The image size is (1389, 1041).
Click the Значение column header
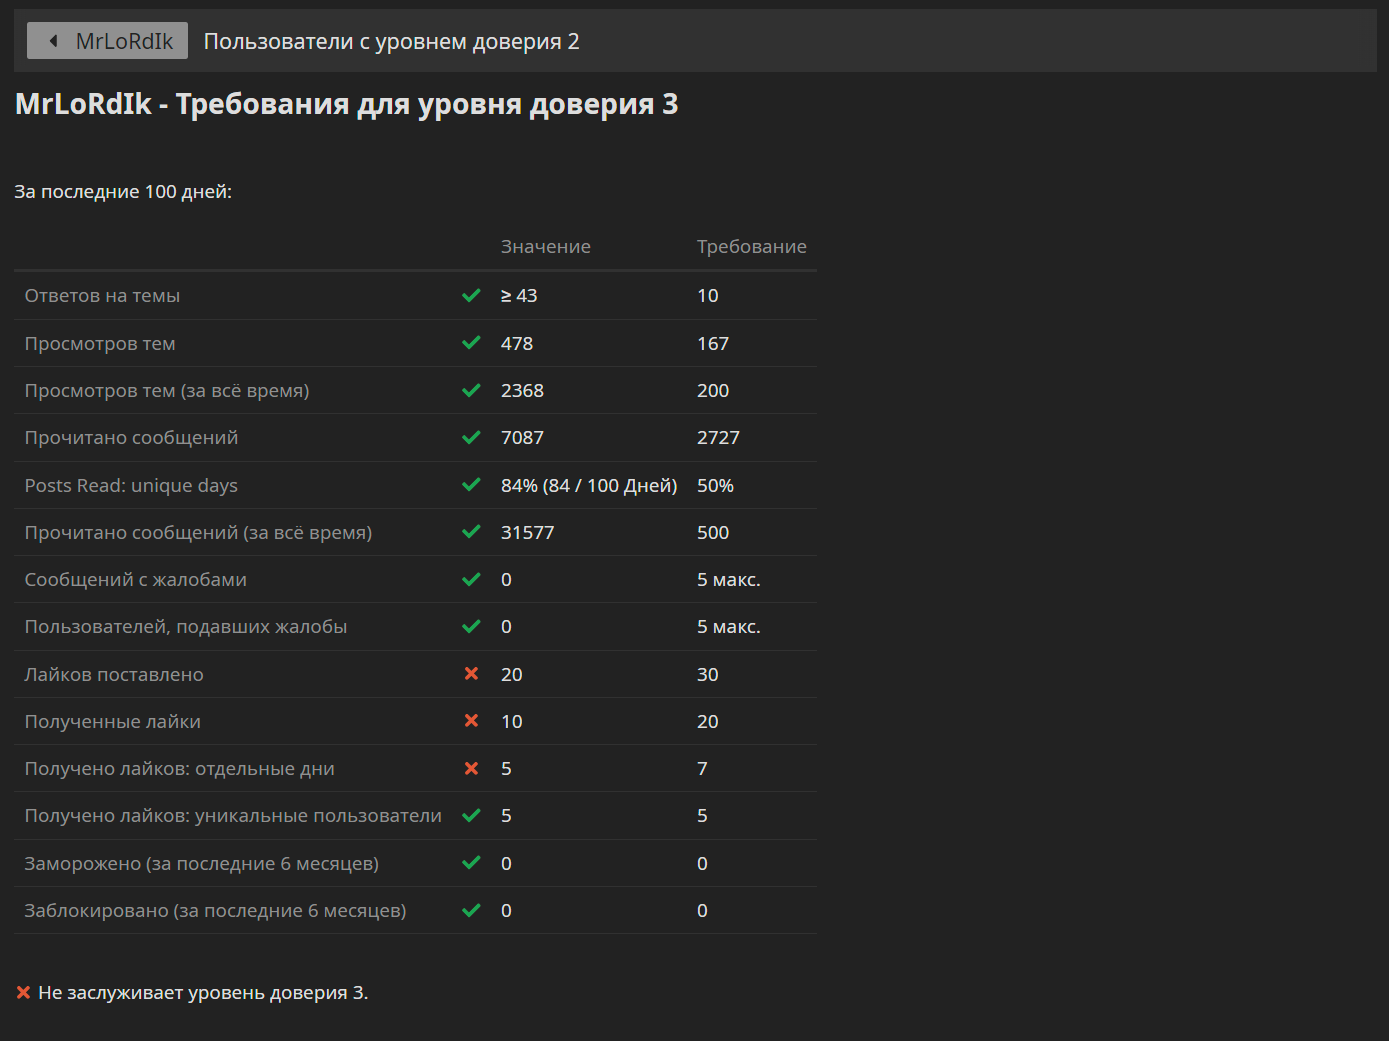tap(546, 247)
